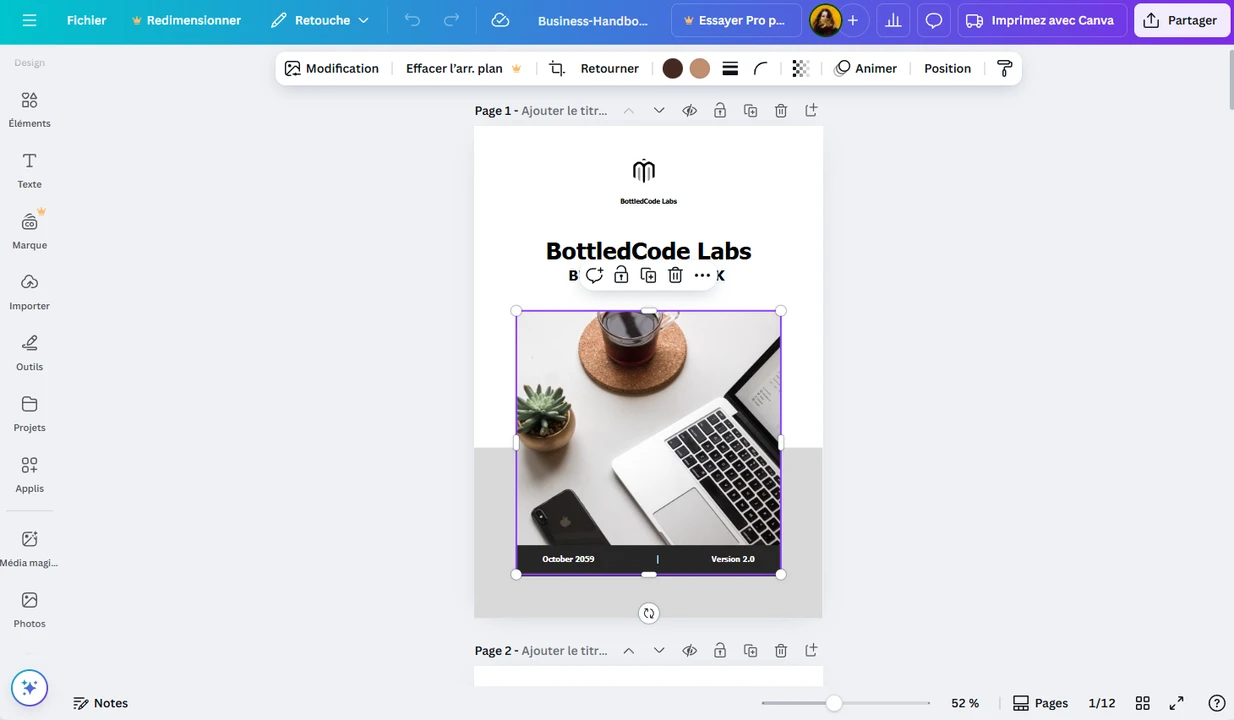Click Retourner to flip image
1234x720 pixels.
pyautogui.click(x=609, y=69)
